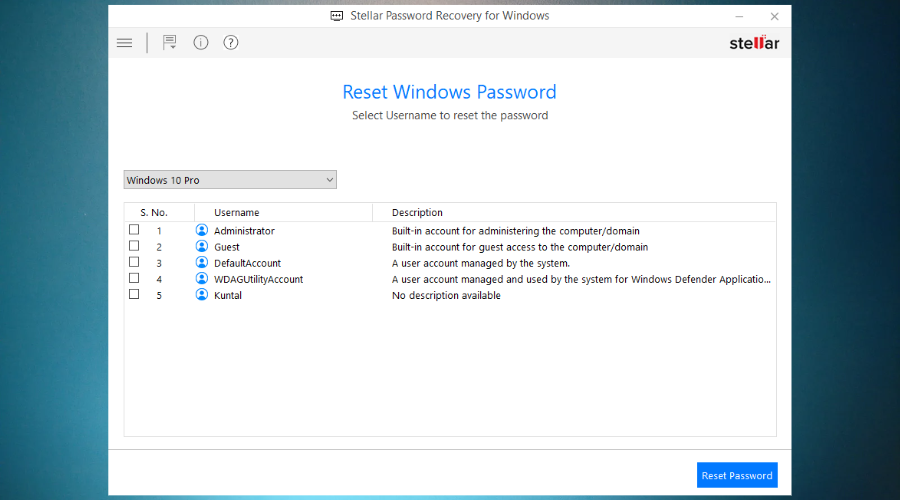
Task: Enable the checkbox for Kuntal user
Action: 134,294
